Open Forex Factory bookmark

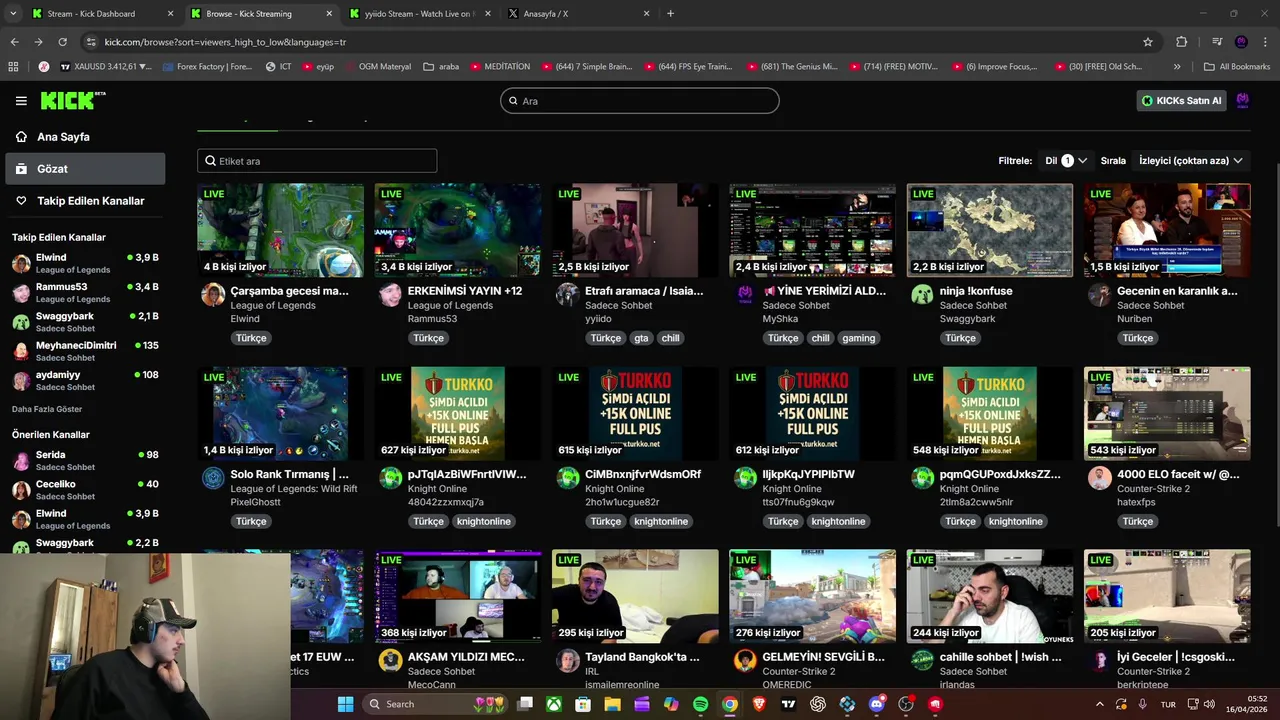pyautogui.click(x=206, y=67)
